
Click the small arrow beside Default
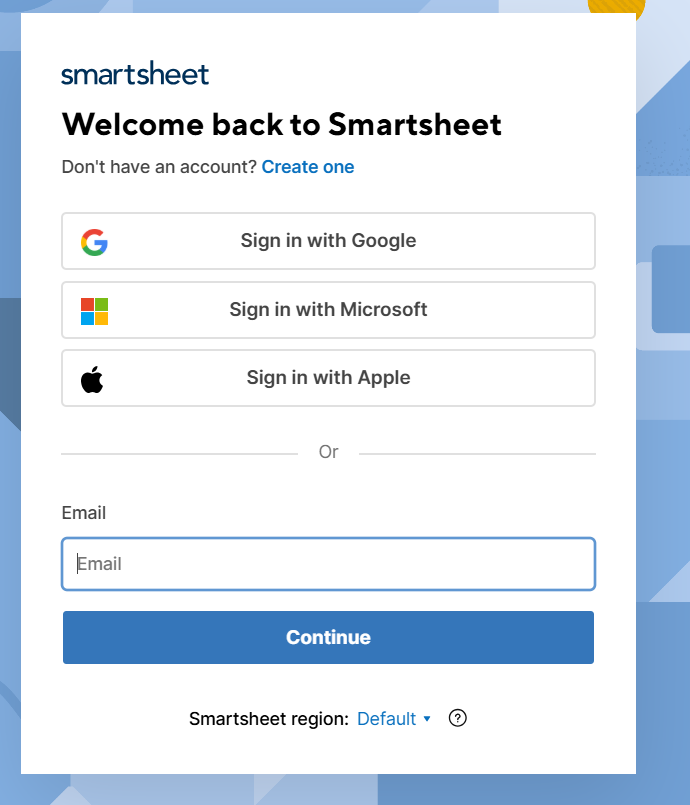coord(427,719)
